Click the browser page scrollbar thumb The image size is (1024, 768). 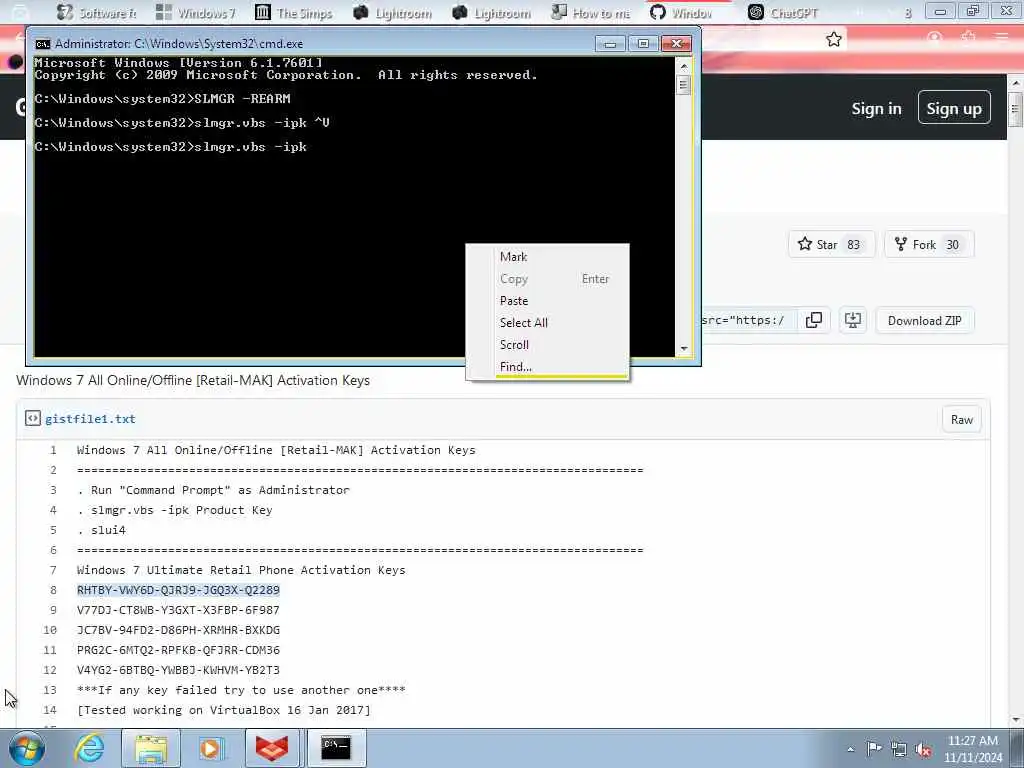point(1016,109)
